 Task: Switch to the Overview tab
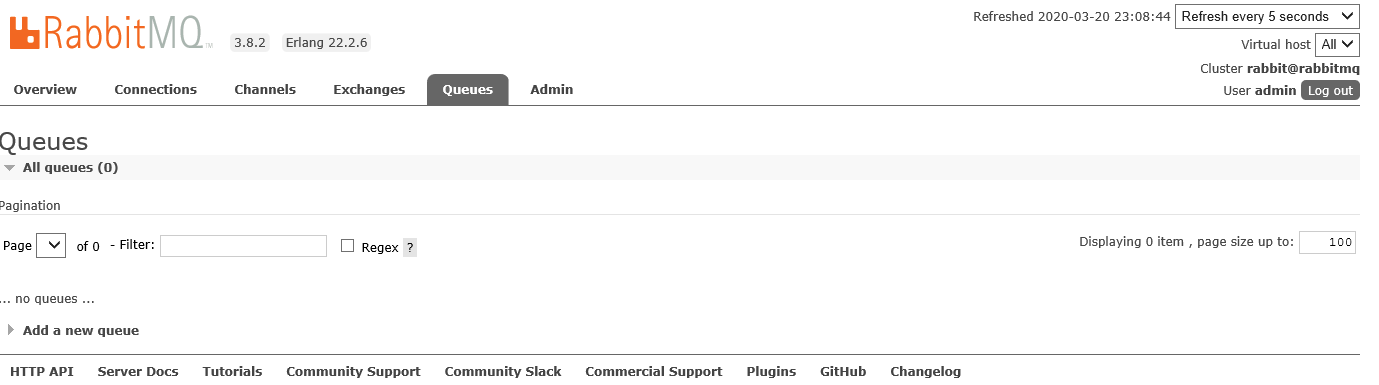coord(45,89)
